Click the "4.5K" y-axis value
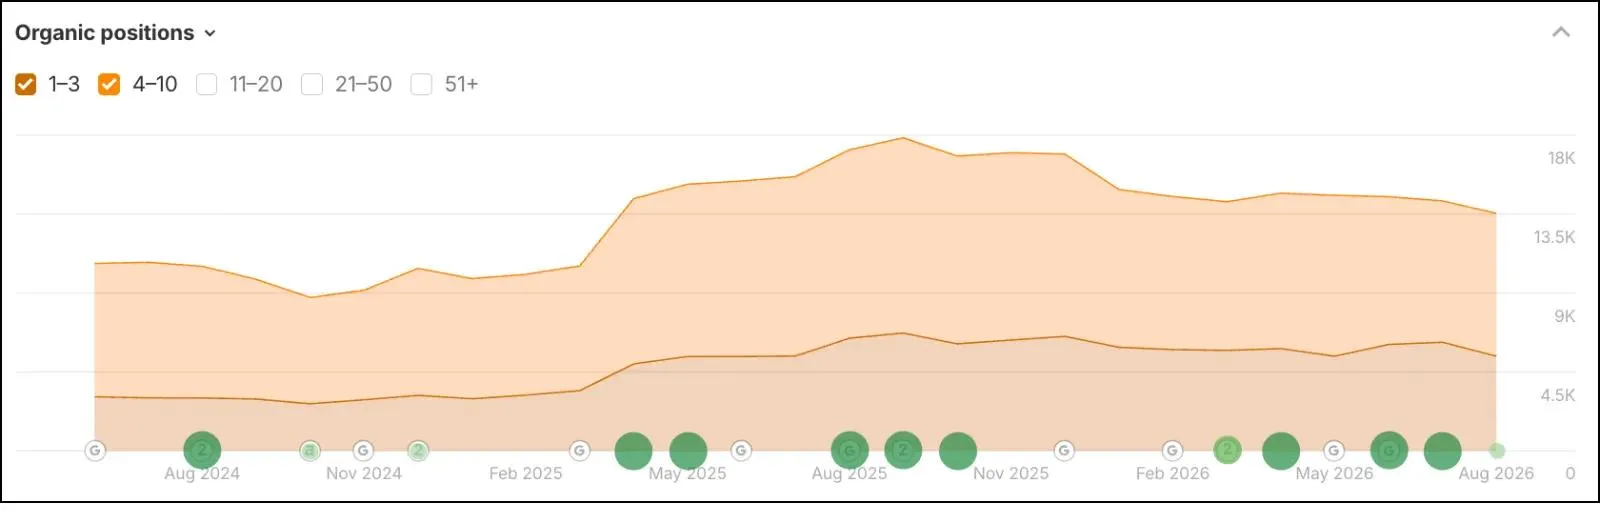 [1557, 395]
